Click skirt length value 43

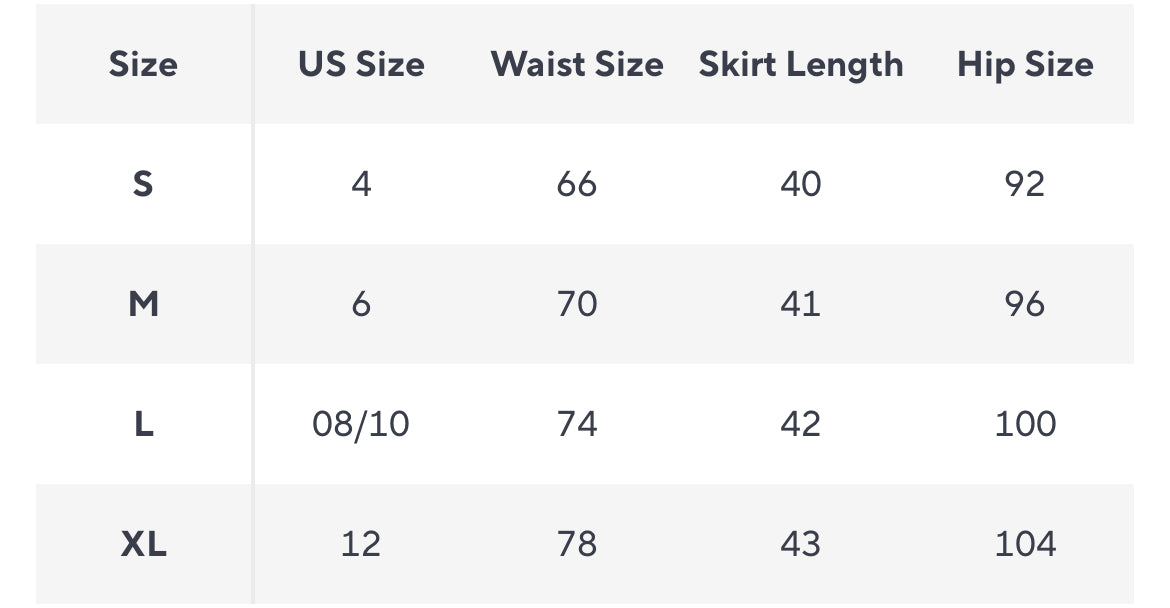click(800, 544)
